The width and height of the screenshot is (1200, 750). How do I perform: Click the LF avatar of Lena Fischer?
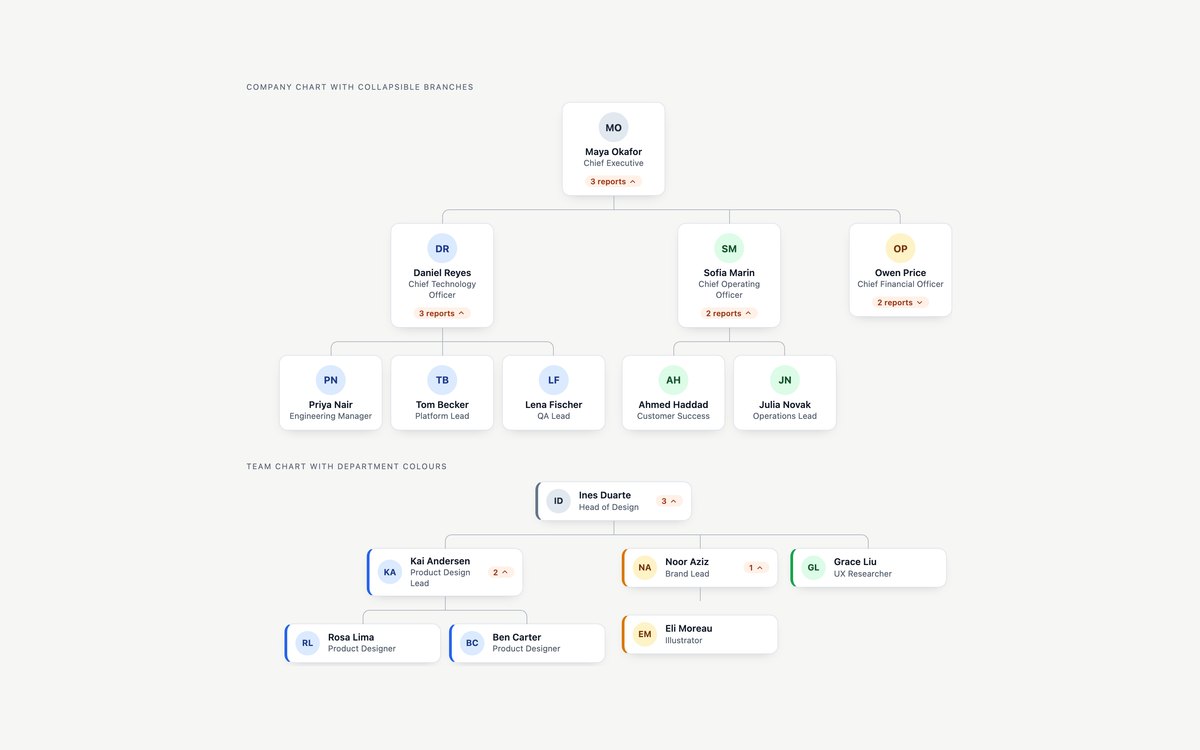coord(554,380)
